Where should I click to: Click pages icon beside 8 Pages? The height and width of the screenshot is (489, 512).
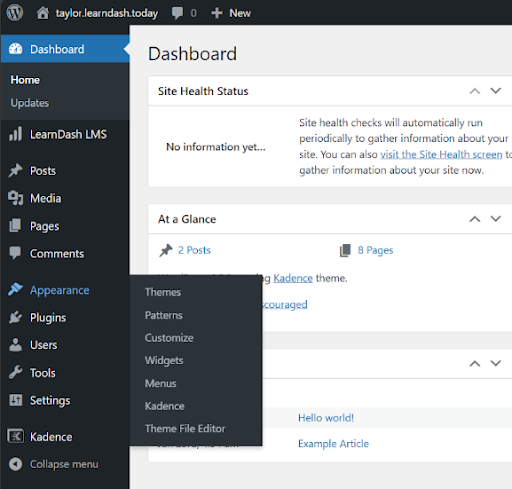pos(345,250)
